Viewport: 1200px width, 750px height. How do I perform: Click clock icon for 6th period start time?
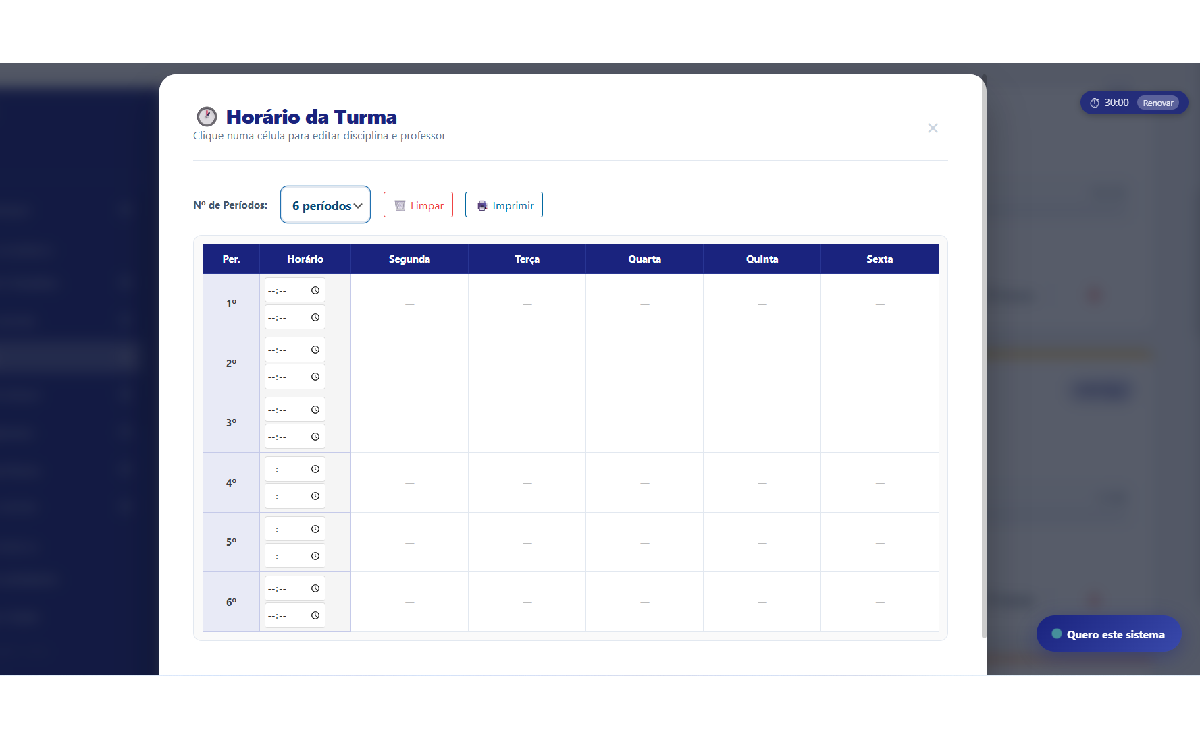[315, 588]
